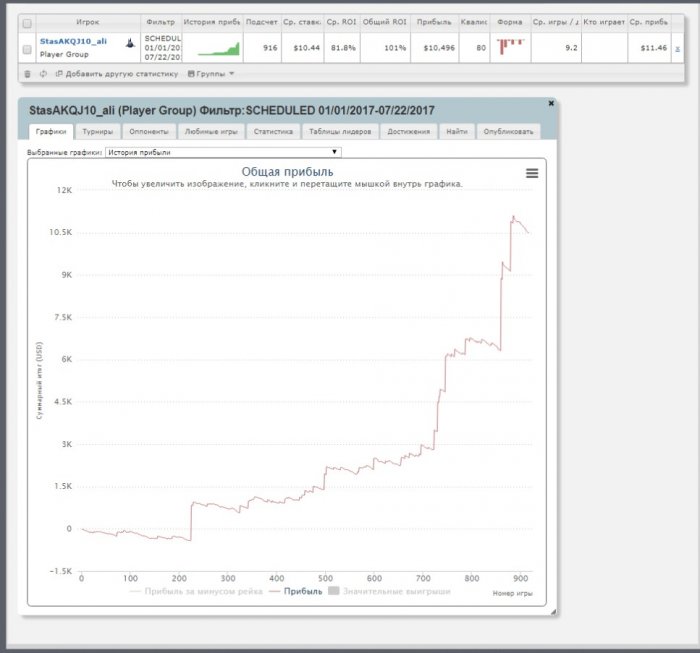The width and height of the screenshot is (700, 653).
Task: Open the green profit history thumbnail
Action: tap(218, 48)
